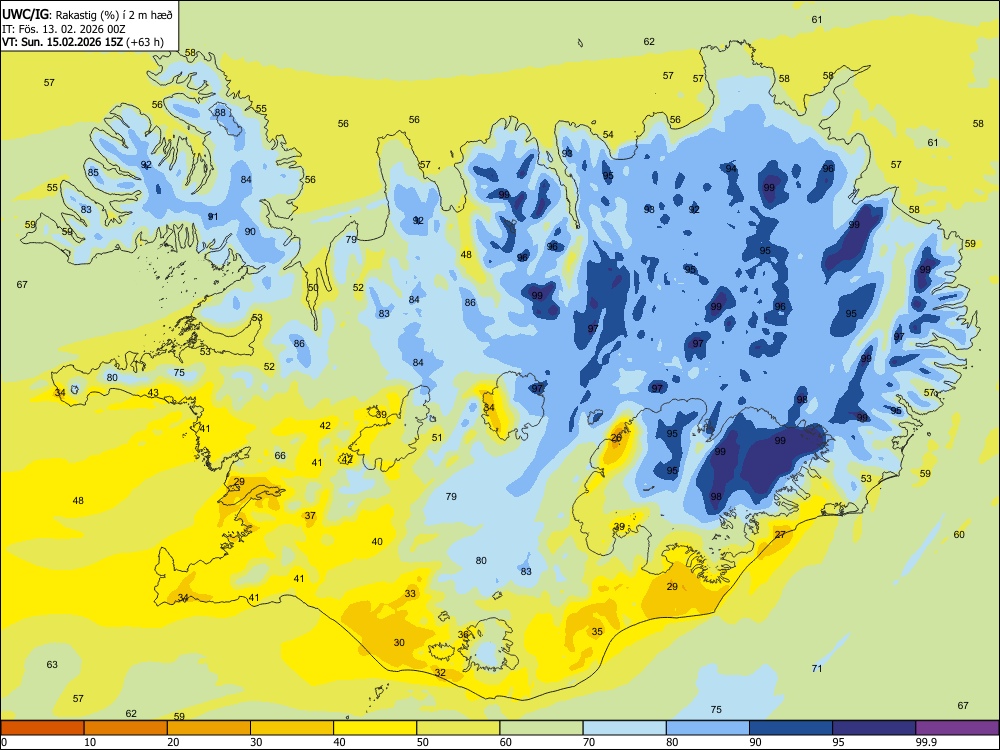Click the 10–20 orange legend swatch
Image resolution: width=1000 pixels, height=750 pixels.
pyautogui.click(x=126, y=728)
